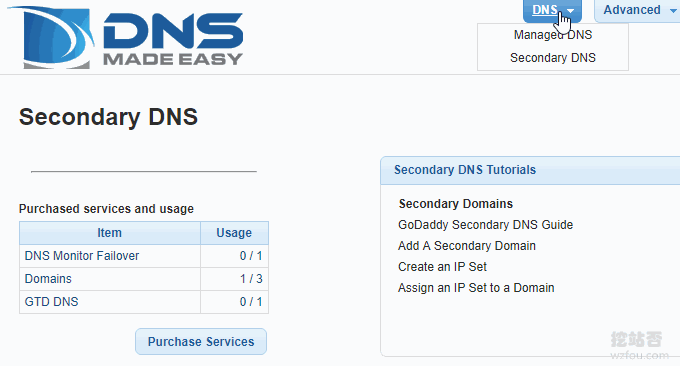The width and height of the screenshot is (680, 366).
Task: Click the Secondary DNS page heading
Action: coord(108,117)
